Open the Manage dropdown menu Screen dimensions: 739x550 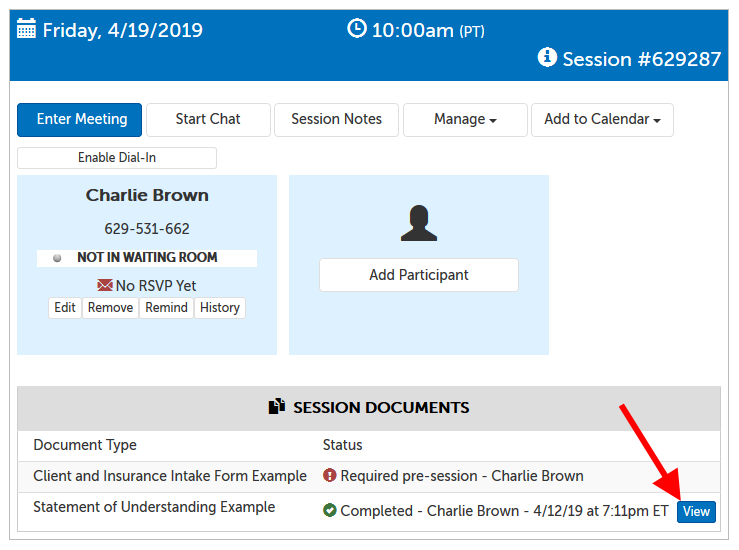pos(465,119)
